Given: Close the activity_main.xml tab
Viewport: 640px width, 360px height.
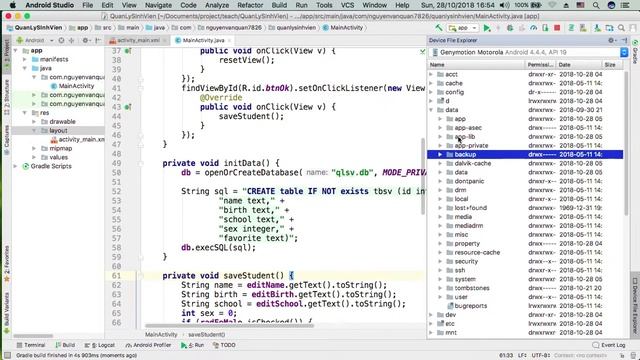Looking at the screenshot, I should pyautogui.click(x=165, y=40).
